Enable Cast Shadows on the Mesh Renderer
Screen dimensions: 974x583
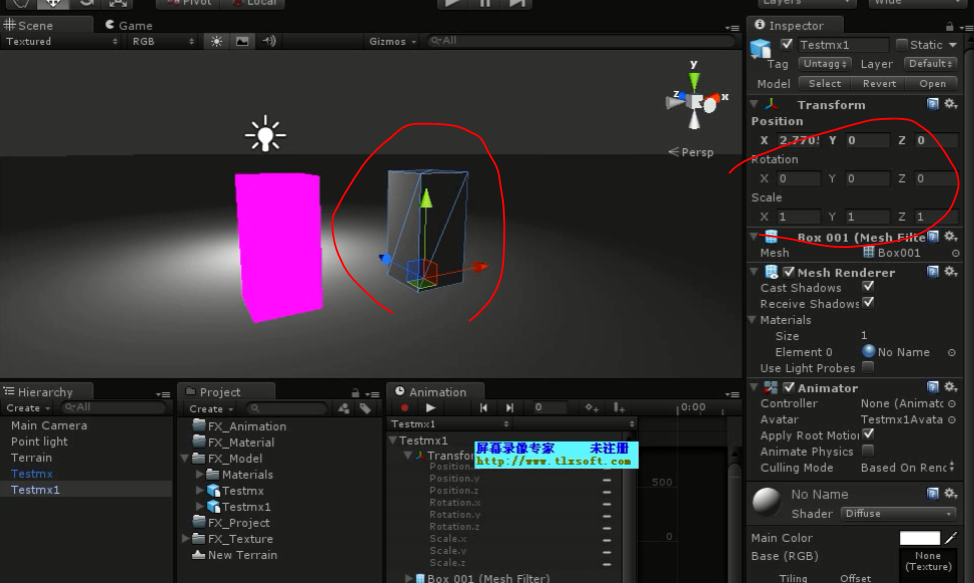[x=866, y=288]
